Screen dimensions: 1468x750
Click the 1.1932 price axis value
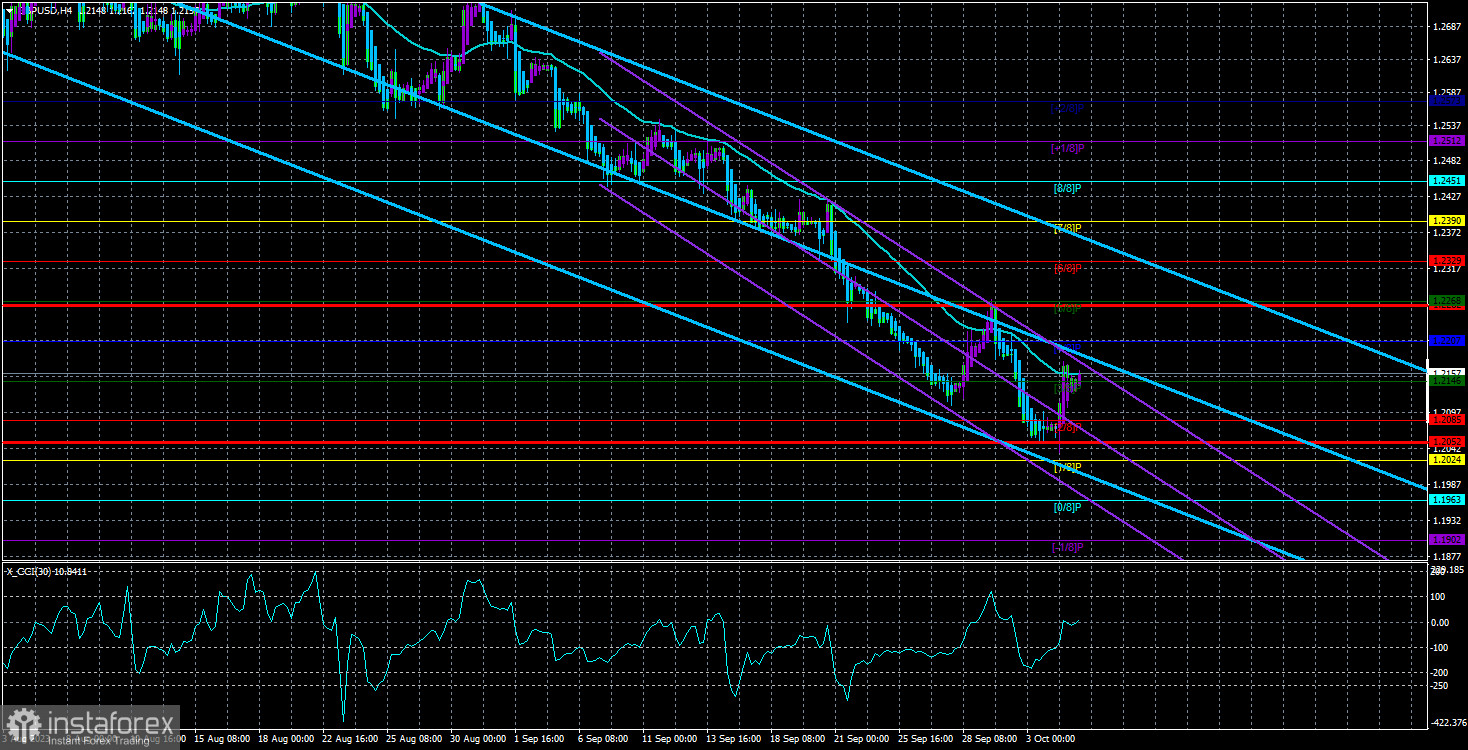1447,520
